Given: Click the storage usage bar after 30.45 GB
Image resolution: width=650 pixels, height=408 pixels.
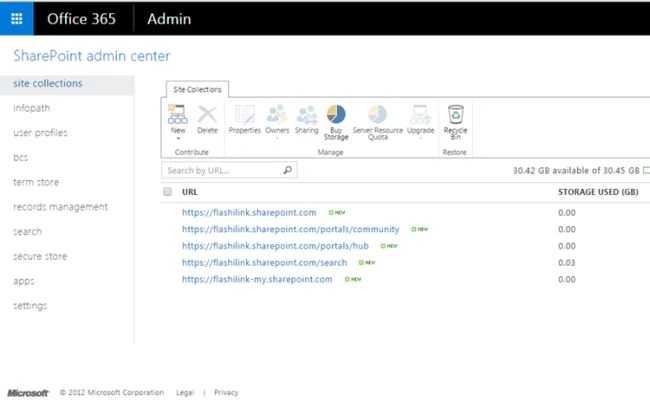Looking at the screenshot, I should [x=646, y=170].
